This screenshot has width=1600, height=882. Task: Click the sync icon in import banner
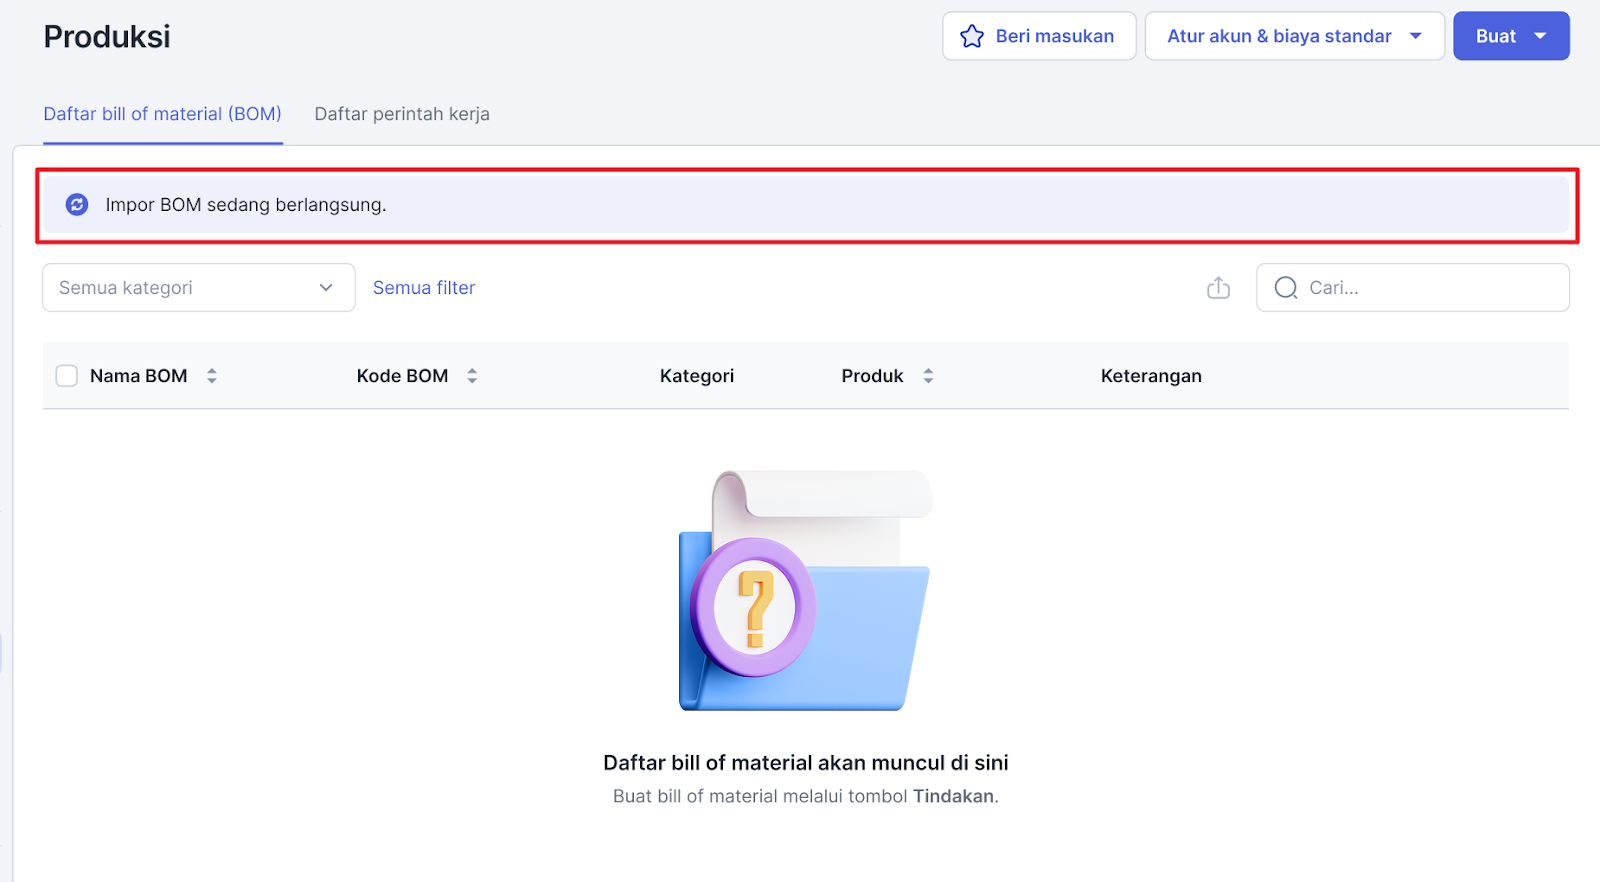tap(77, 205)
